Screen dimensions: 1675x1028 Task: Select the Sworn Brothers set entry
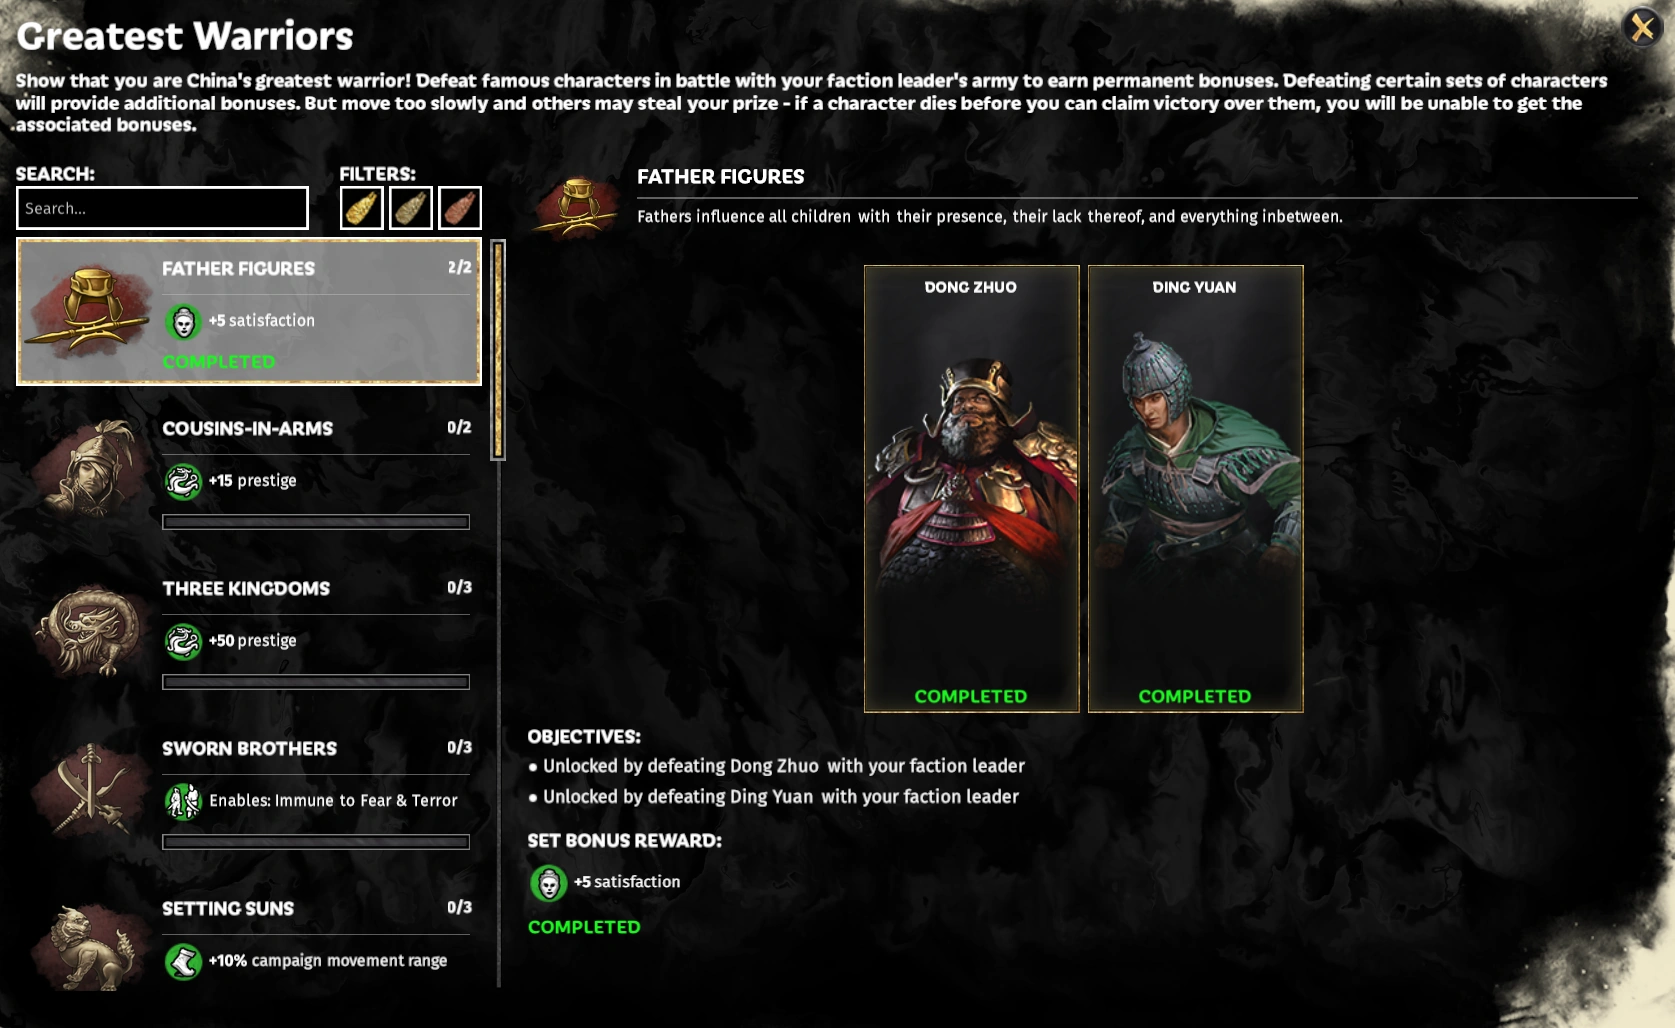(249, 791)
